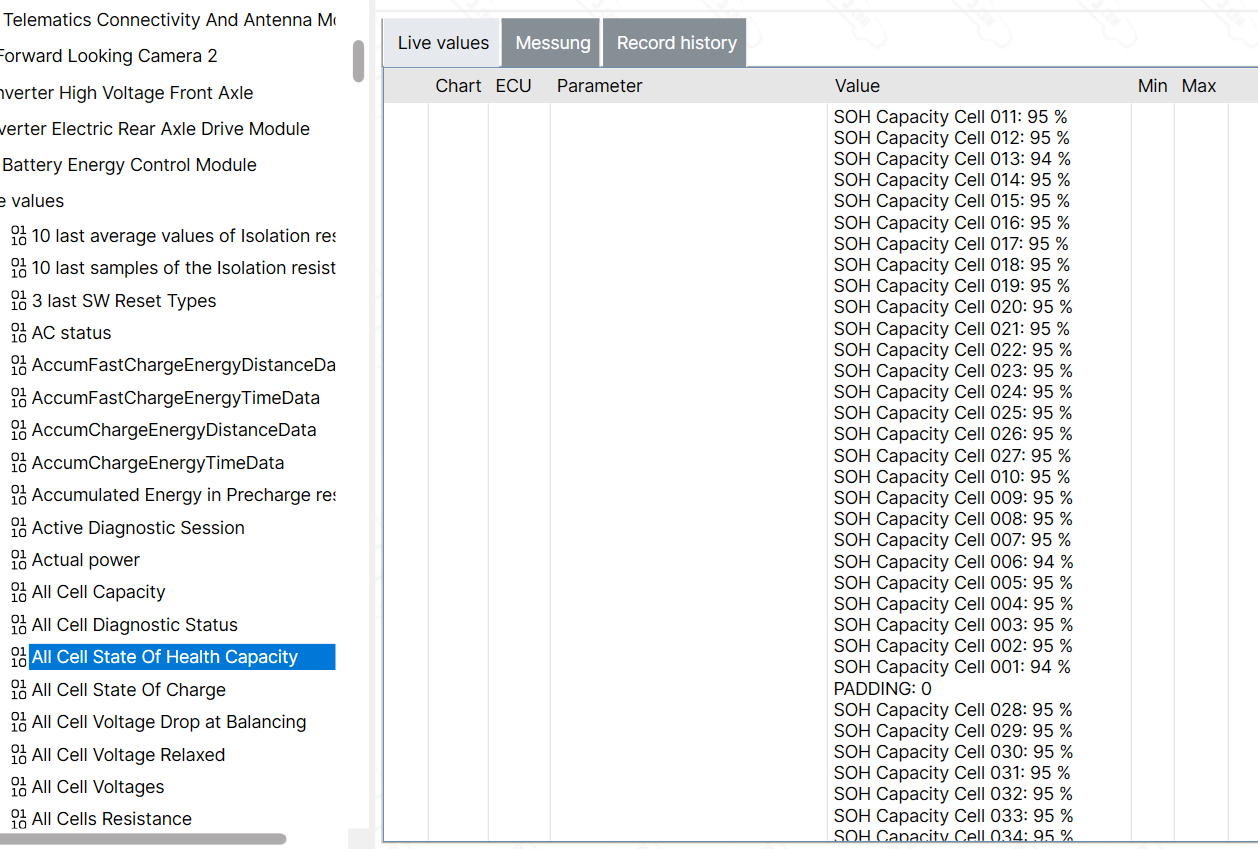
Task: Open the Record history tab
Action: (676, 43)
